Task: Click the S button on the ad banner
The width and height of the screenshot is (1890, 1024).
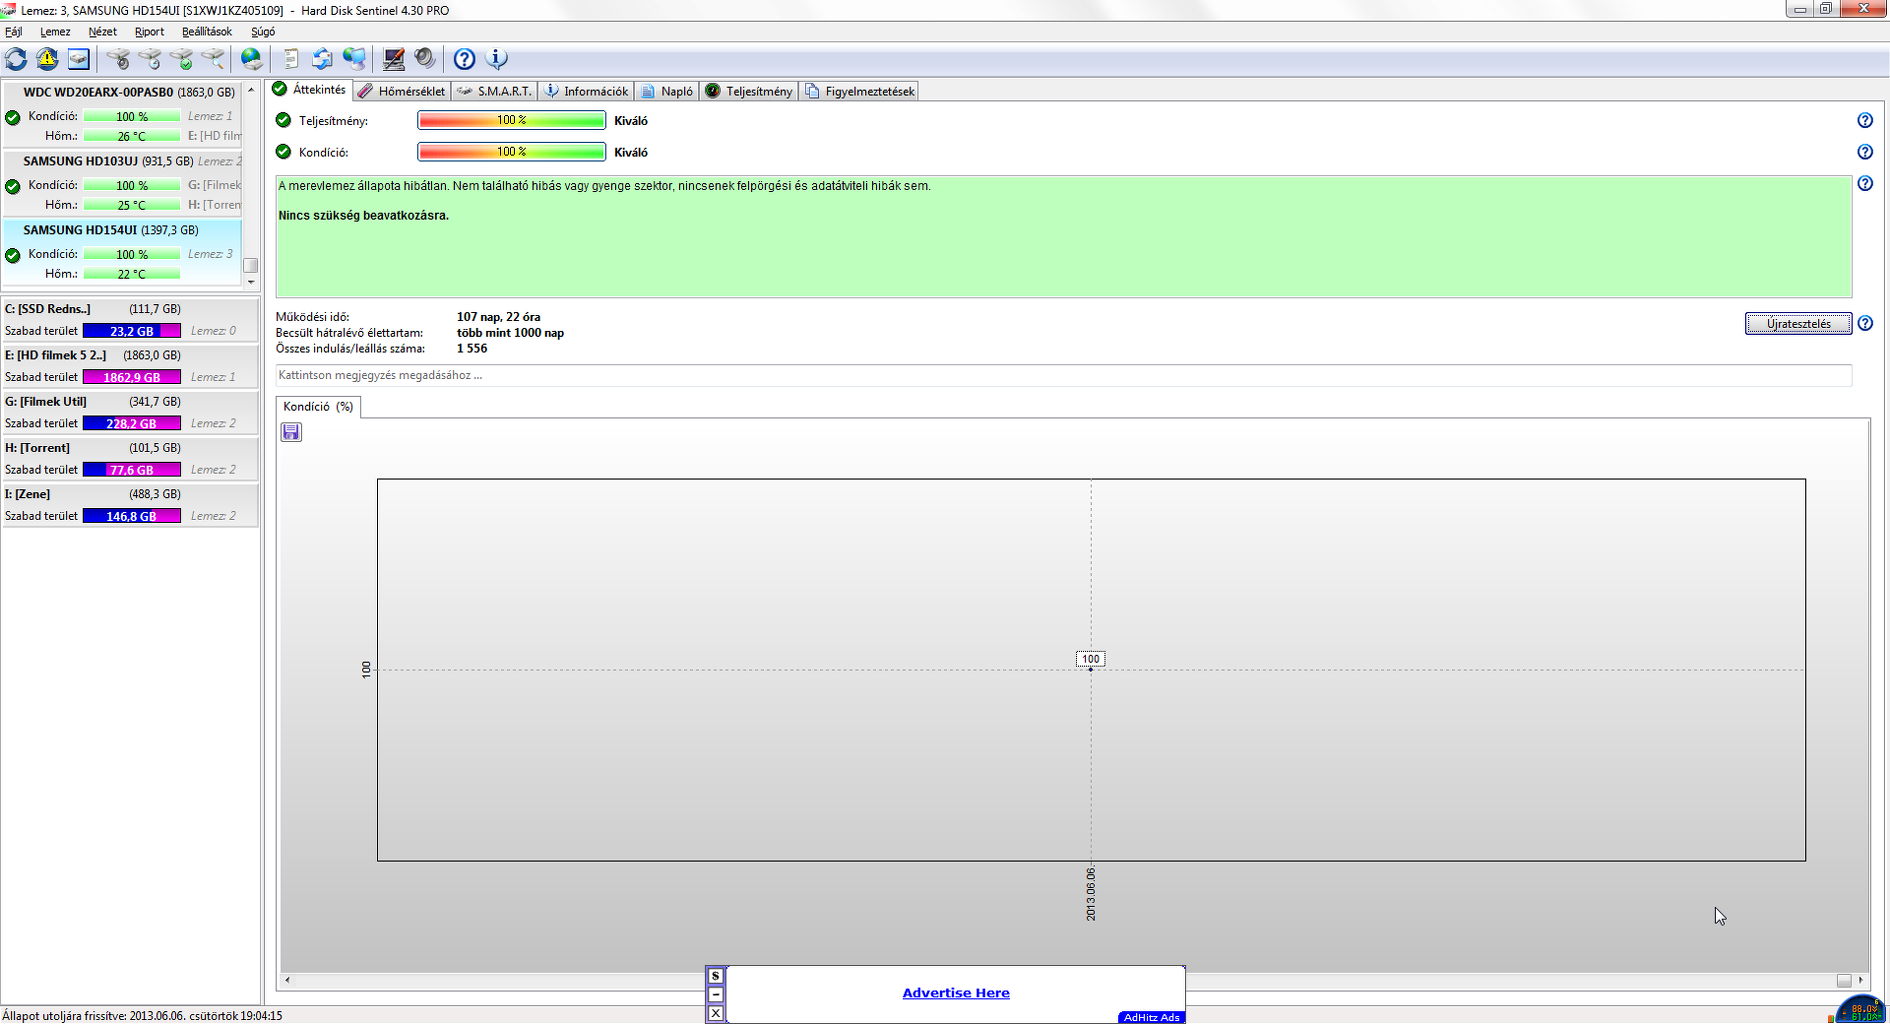Action: 715,976
